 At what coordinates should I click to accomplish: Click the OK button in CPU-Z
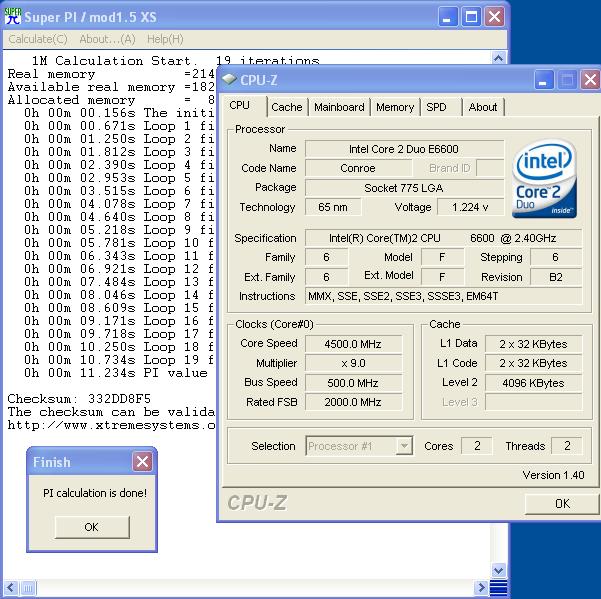coord(562,504)
